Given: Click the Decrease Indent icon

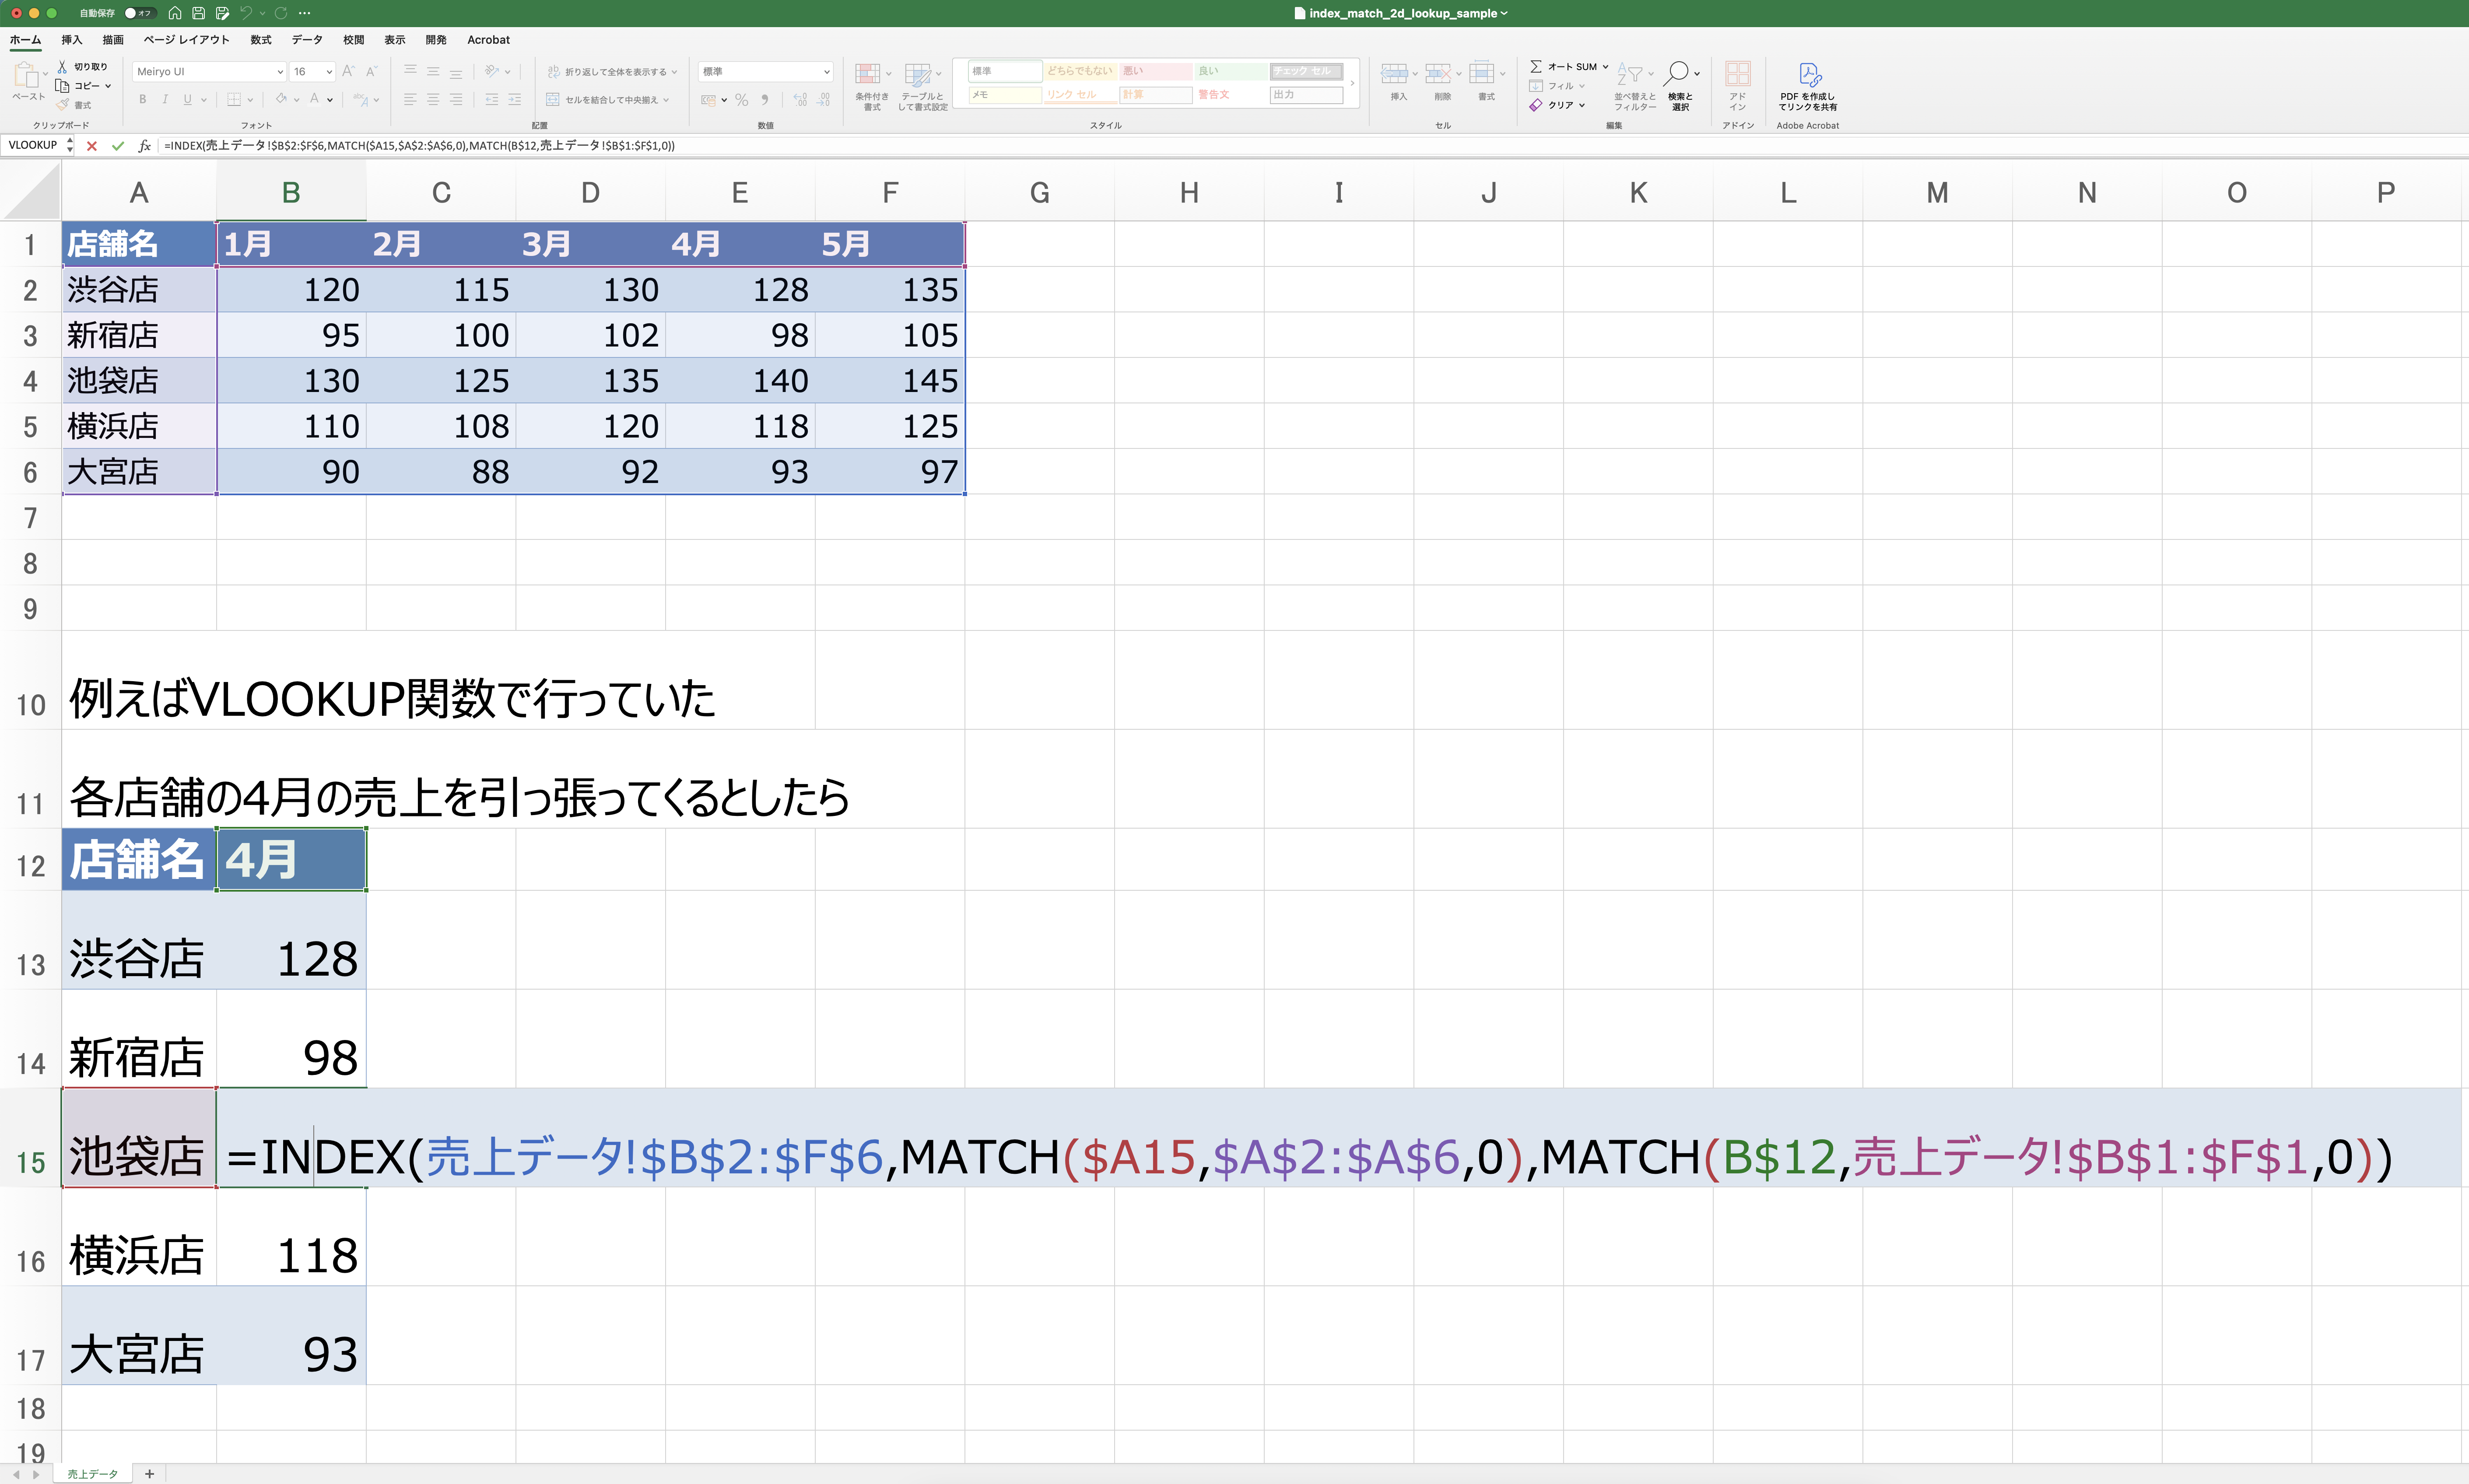Looking at the screenshot, I should (491, 100).
